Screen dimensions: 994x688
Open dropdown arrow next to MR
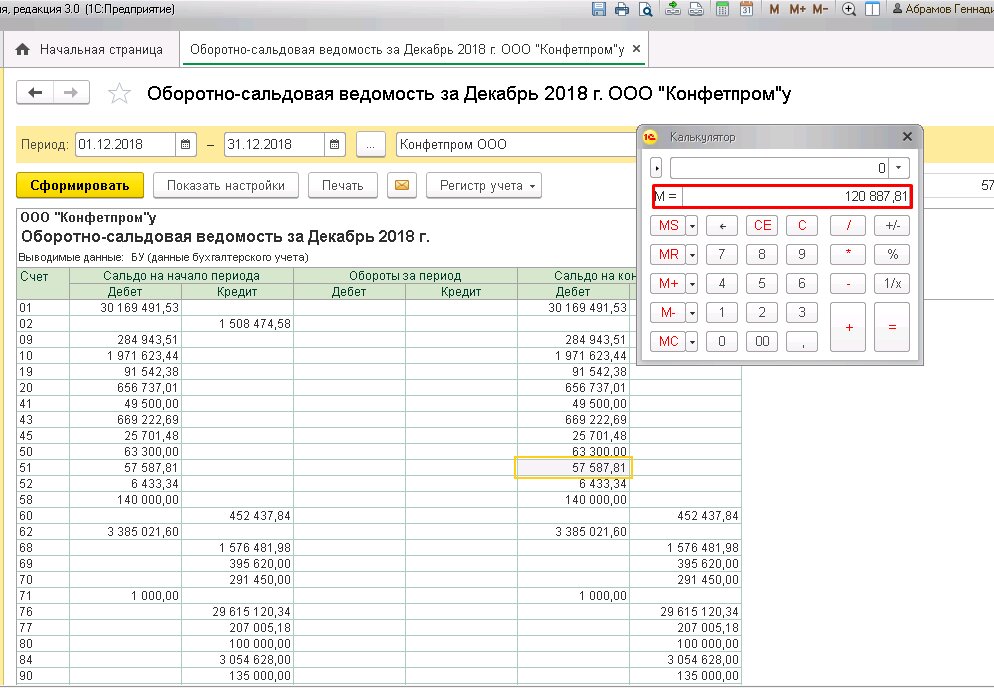point(692,254)
